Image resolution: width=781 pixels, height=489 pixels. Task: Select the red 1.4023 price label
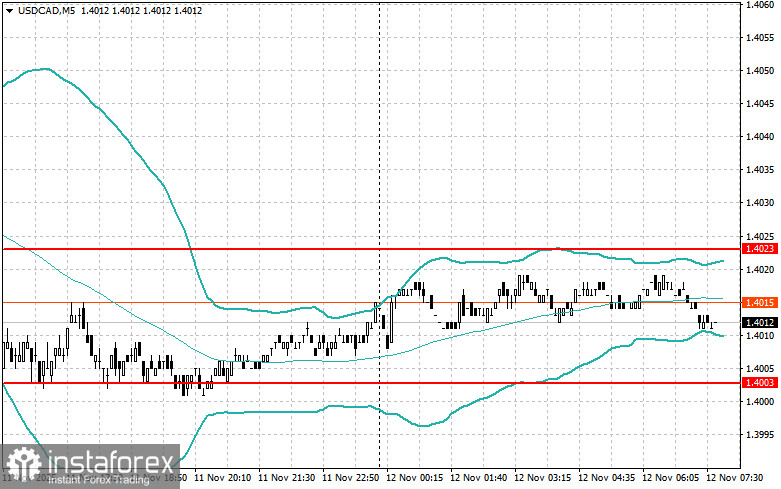(x=760, y=248)
